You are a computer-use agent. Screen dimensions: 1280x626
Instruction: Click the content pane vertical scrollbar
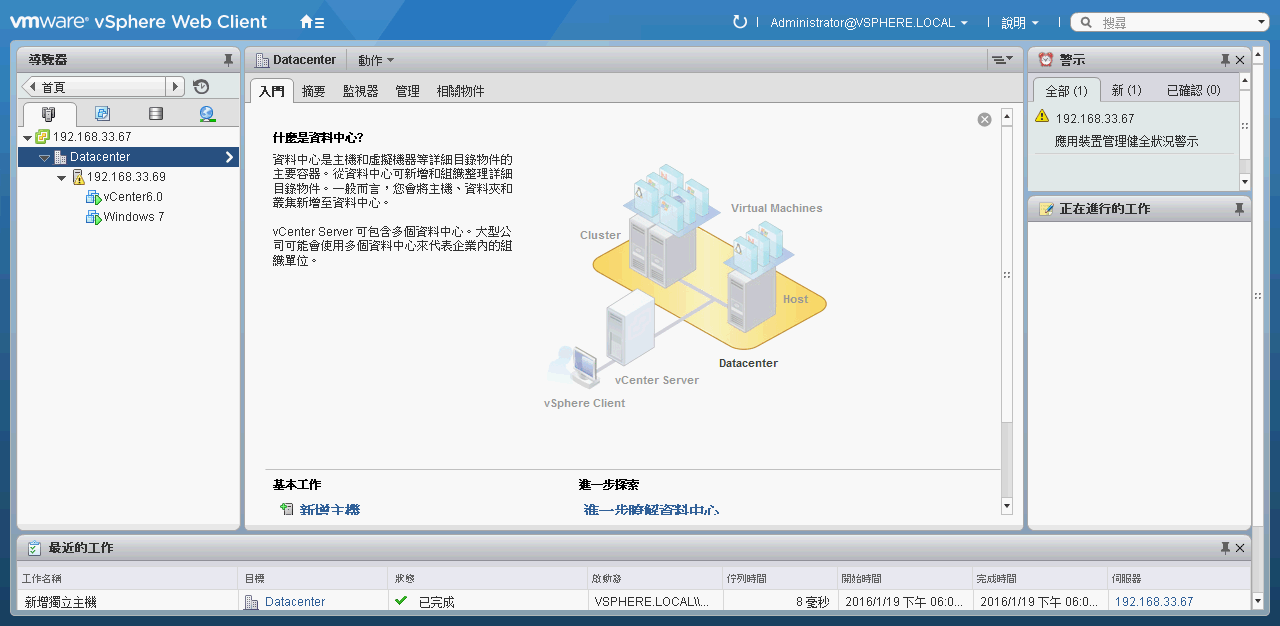pyautogui.click(x=1007, y=310)
